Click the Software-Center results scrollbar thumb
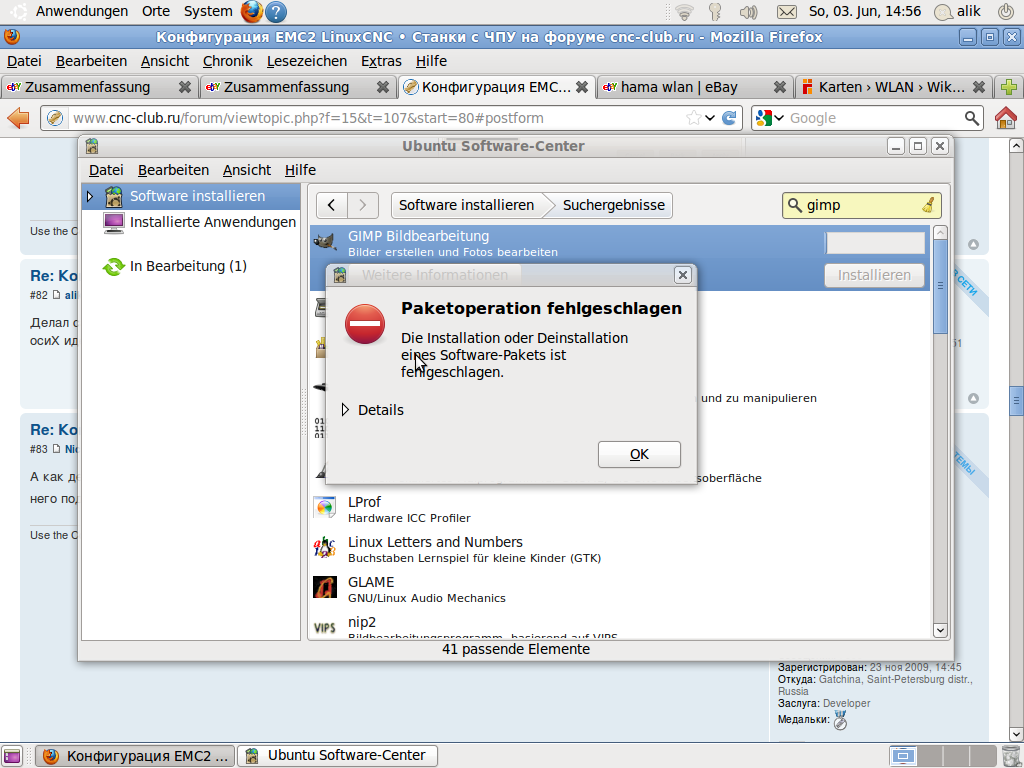The width and height of the screenshot is (1024, 768). point(940,286)
